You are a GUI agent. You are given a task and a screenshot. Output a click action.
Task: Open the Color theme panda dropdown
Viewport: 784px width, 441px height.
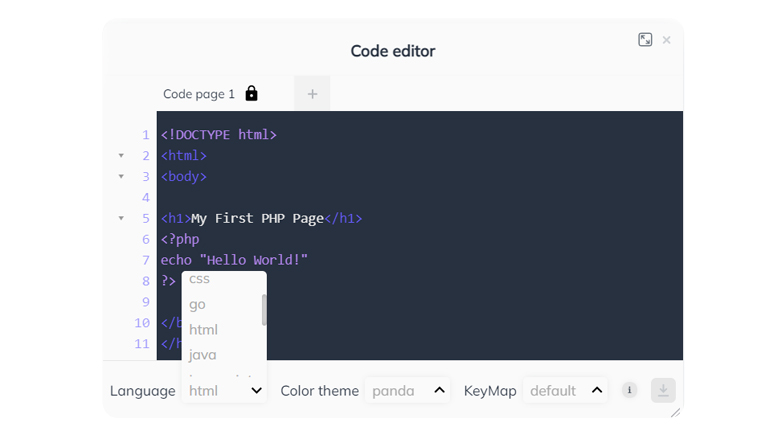coord(408,390)
